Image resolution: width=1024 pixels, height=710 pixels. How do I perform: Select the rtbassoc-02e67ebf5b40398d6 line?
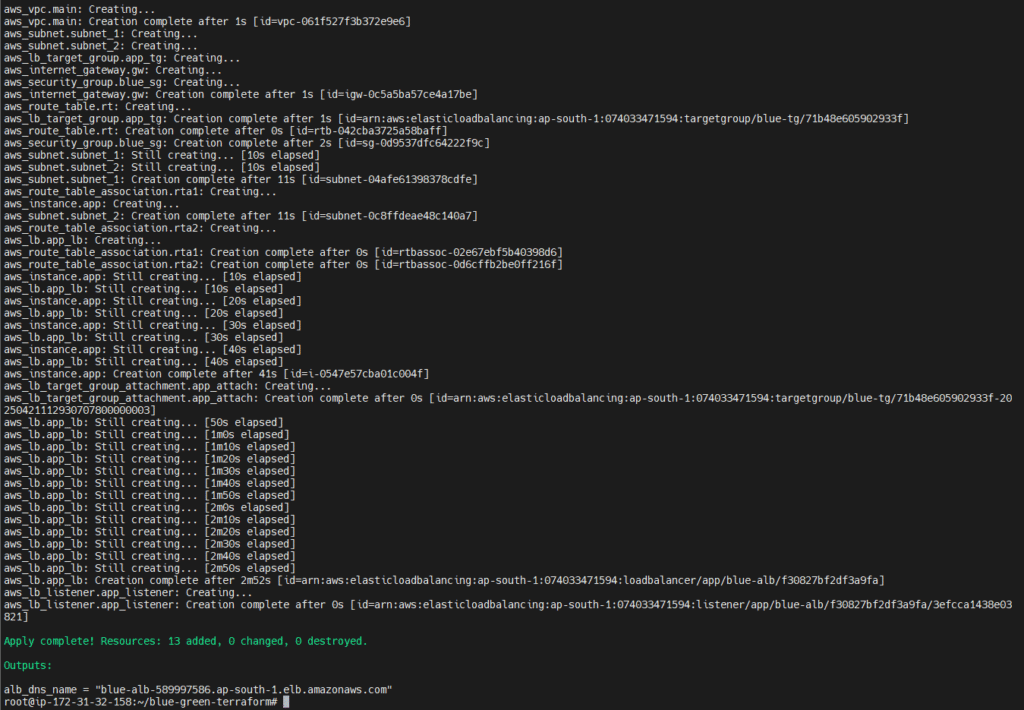[283, 253]
